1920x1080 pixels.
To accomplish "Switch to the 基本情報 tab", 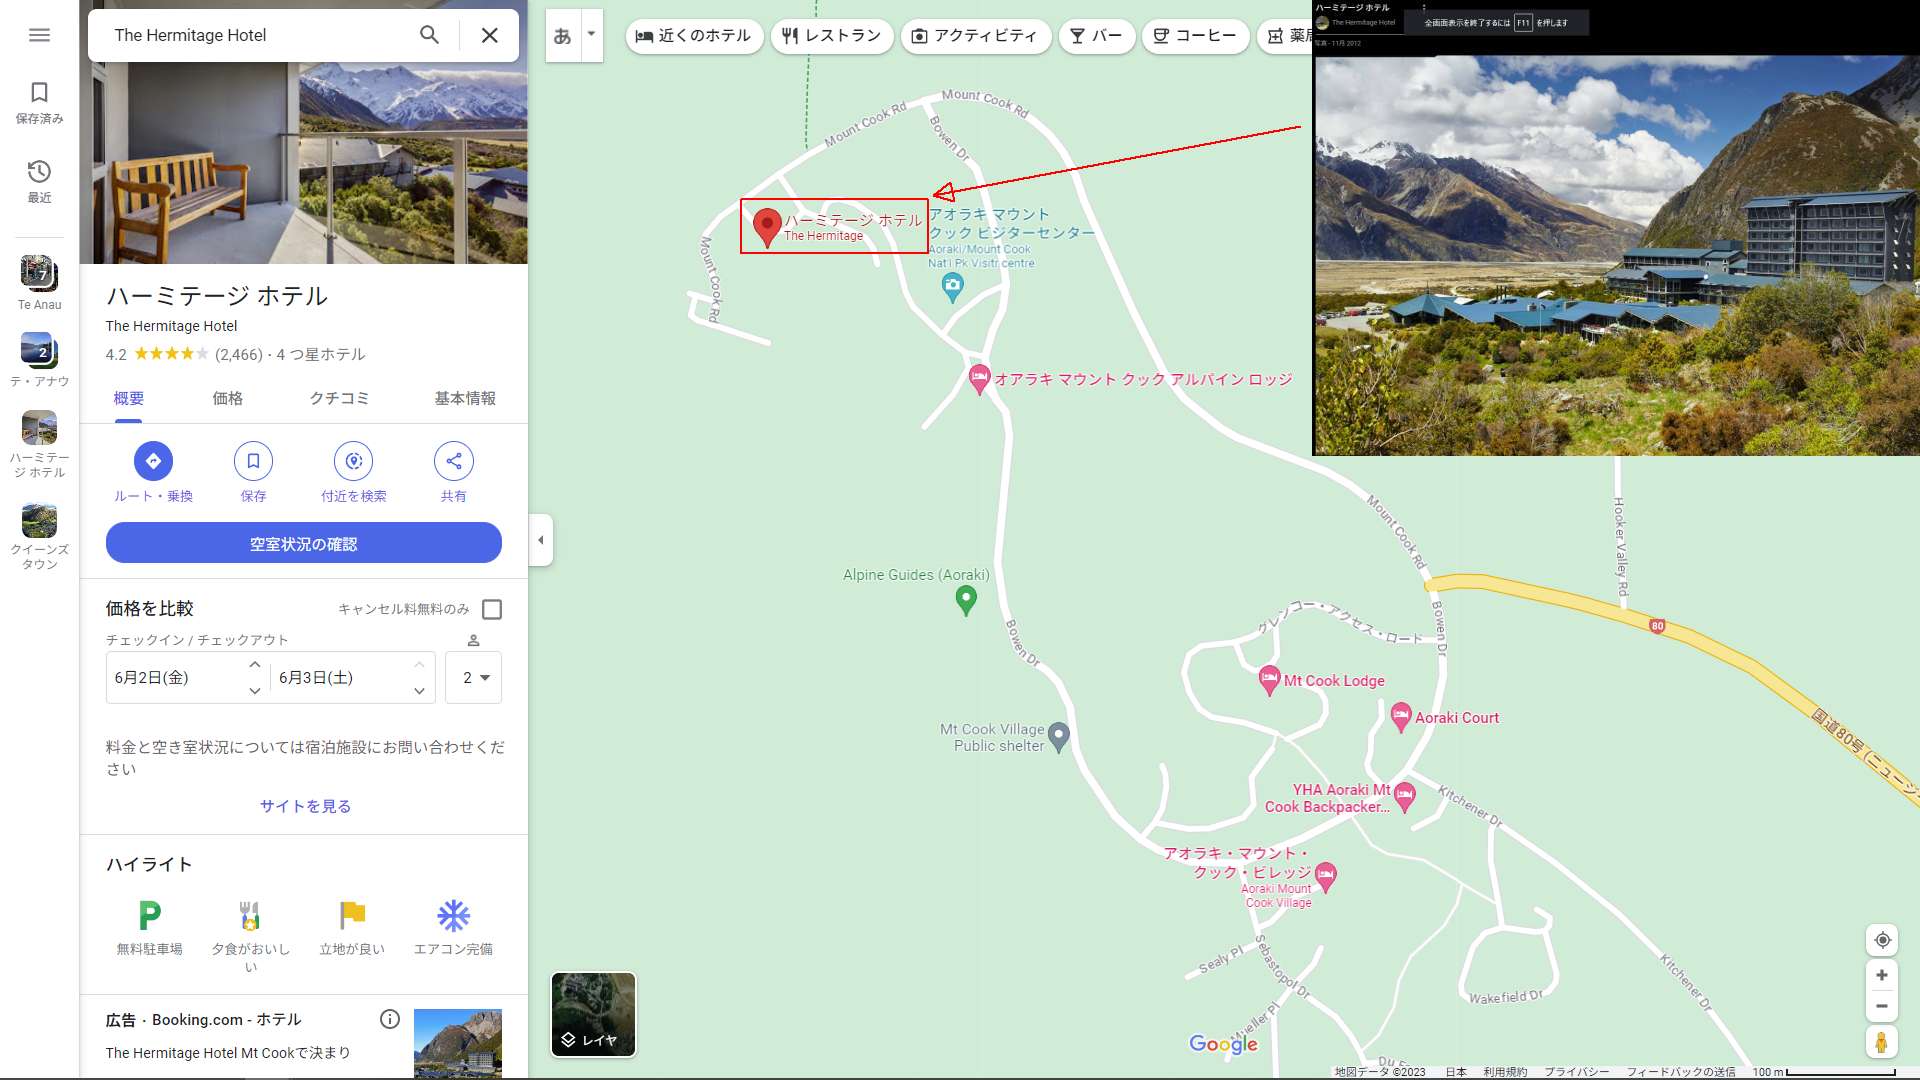I will 465,398.
